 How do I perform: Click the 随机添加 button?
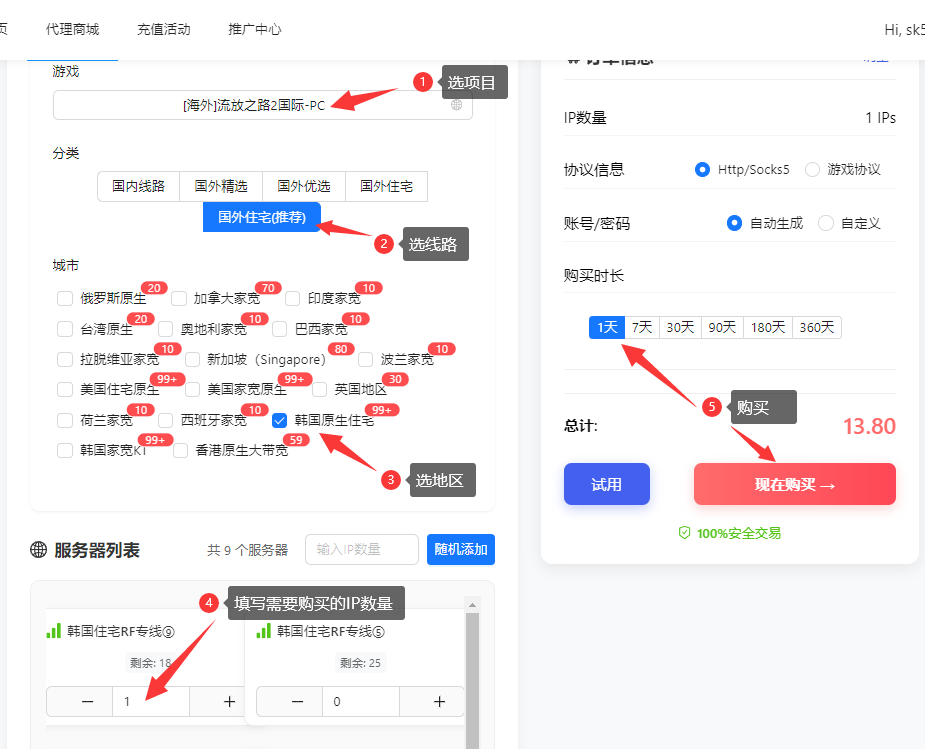pyautogui.click(x=460, y=549)
